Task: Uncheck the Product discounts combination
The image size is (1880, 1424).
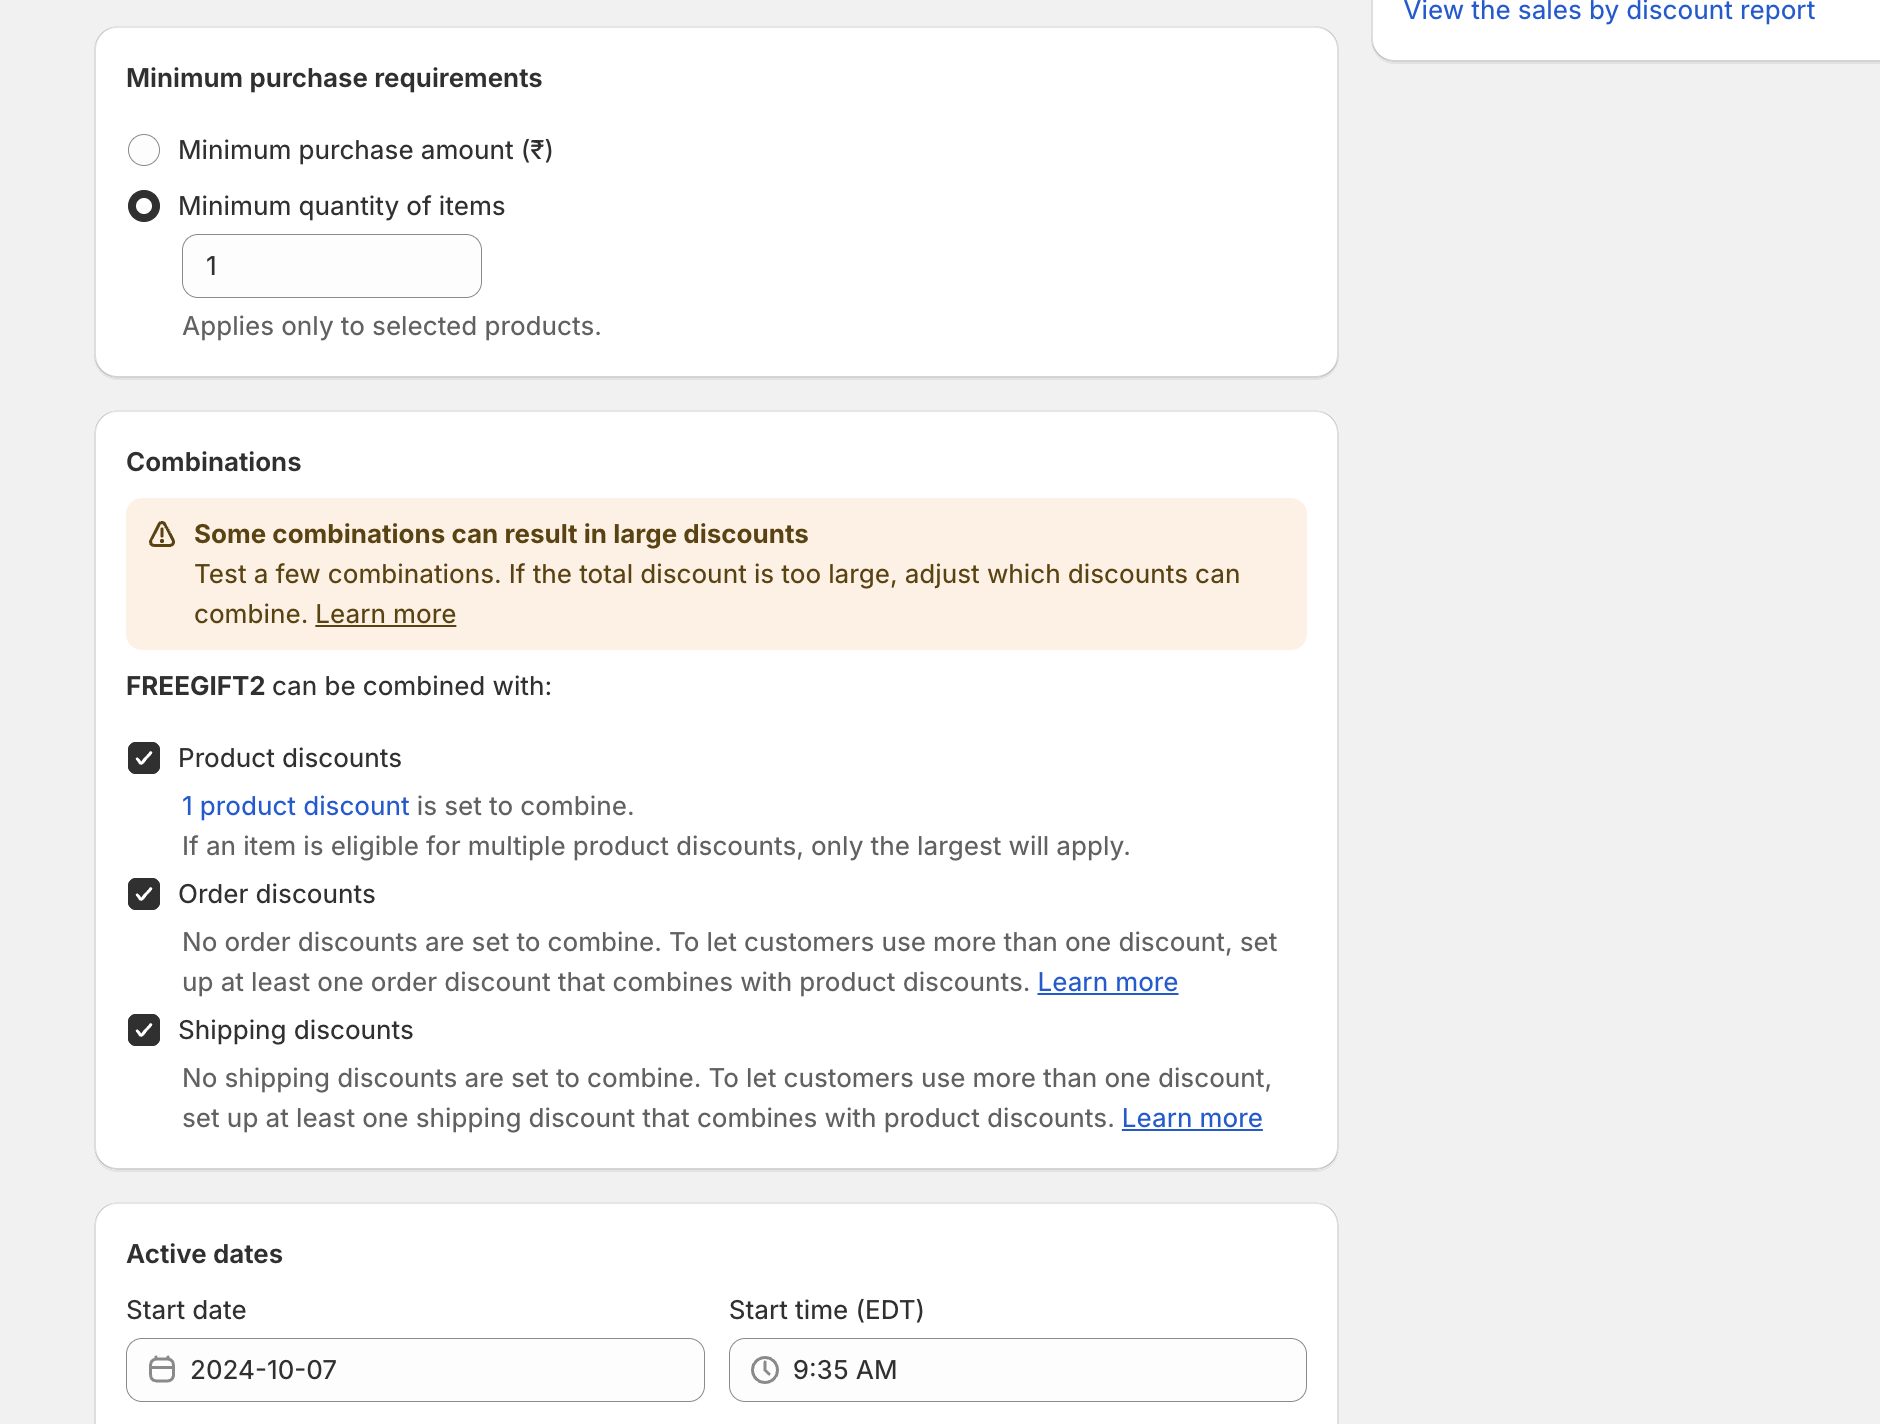Action: [x=144, y=758]
